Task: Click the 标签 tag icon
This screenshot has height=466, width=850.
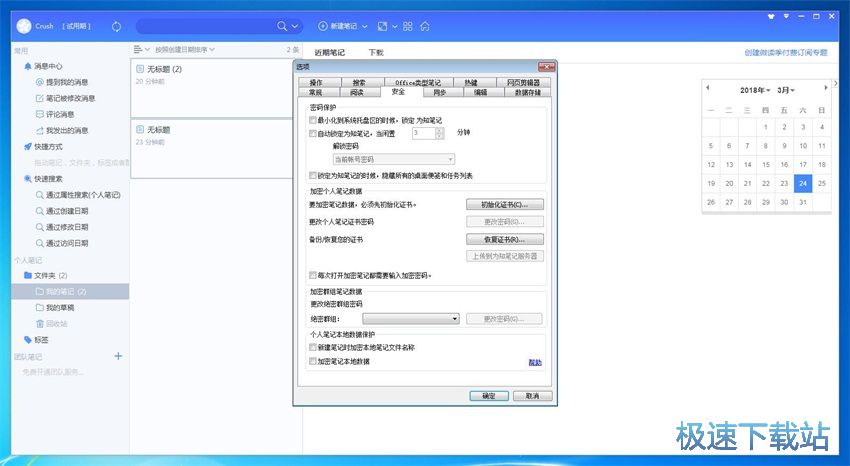Action: [28, 340]
